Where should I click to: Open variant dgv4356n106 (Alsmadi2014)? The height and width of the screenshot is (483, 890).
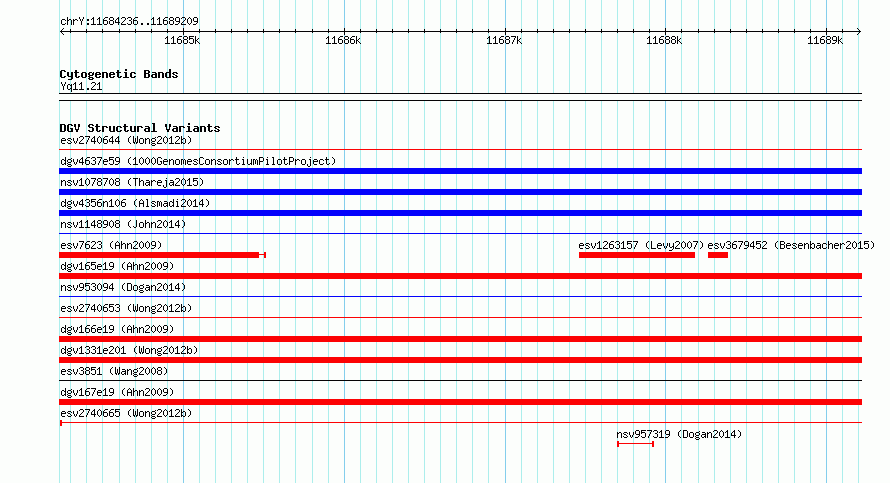135,203
